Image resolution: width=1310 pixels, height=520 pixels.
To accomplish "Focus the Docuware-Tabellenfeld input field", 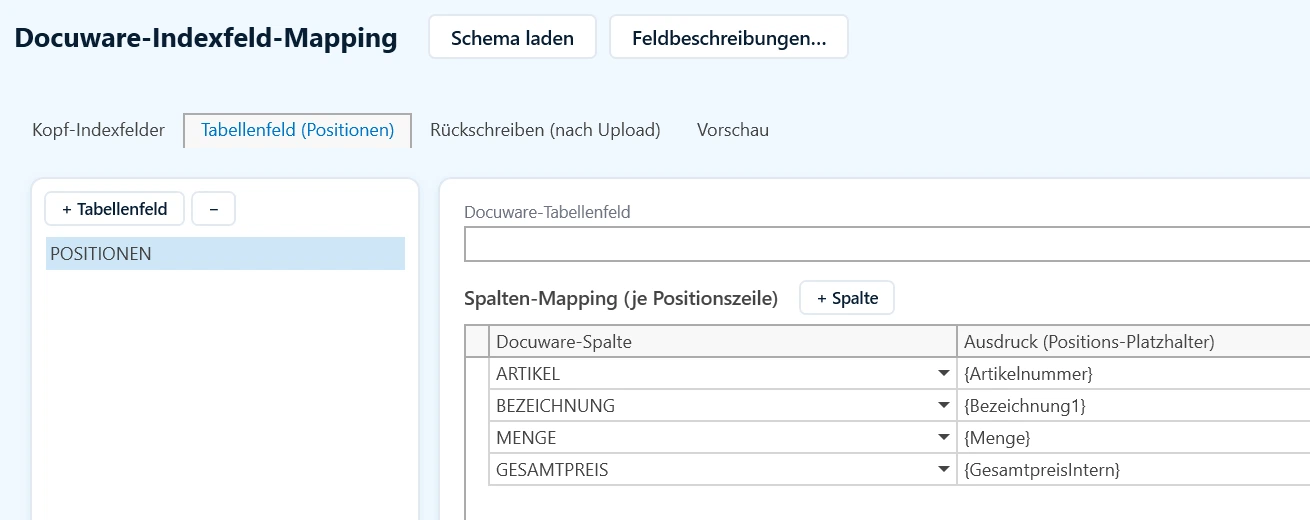I will pyautogui.click(x=887, y=244).
